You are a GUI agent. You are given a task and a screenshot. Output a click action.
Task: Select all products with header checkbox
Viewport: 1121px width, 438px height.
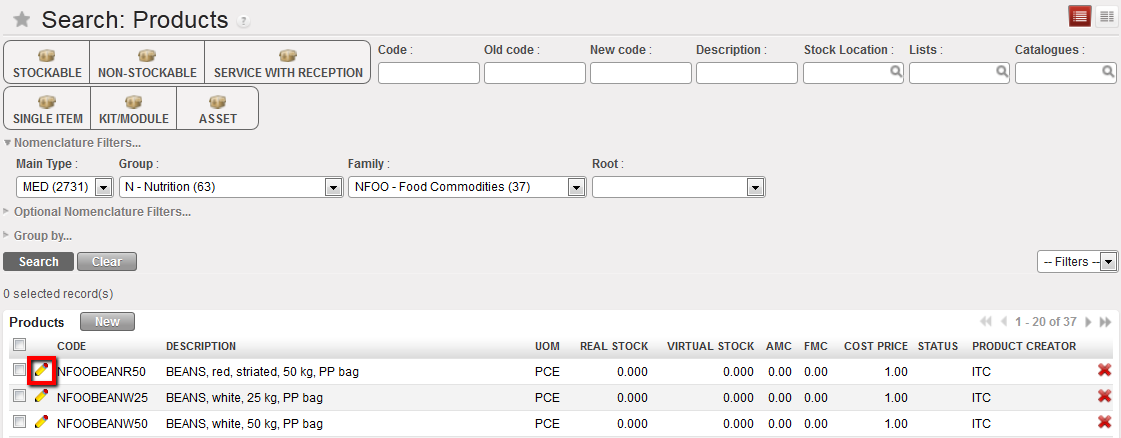point(19,346)
